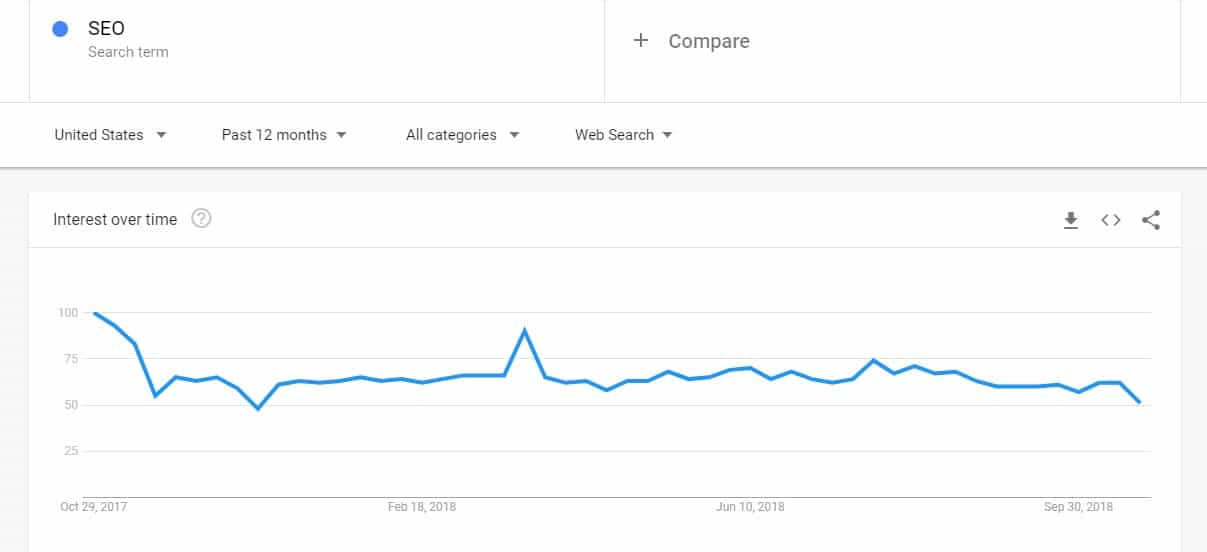
Task: Click the Search term subtitle under SEO
Action: pyautogui.click(x=128, y=52)
